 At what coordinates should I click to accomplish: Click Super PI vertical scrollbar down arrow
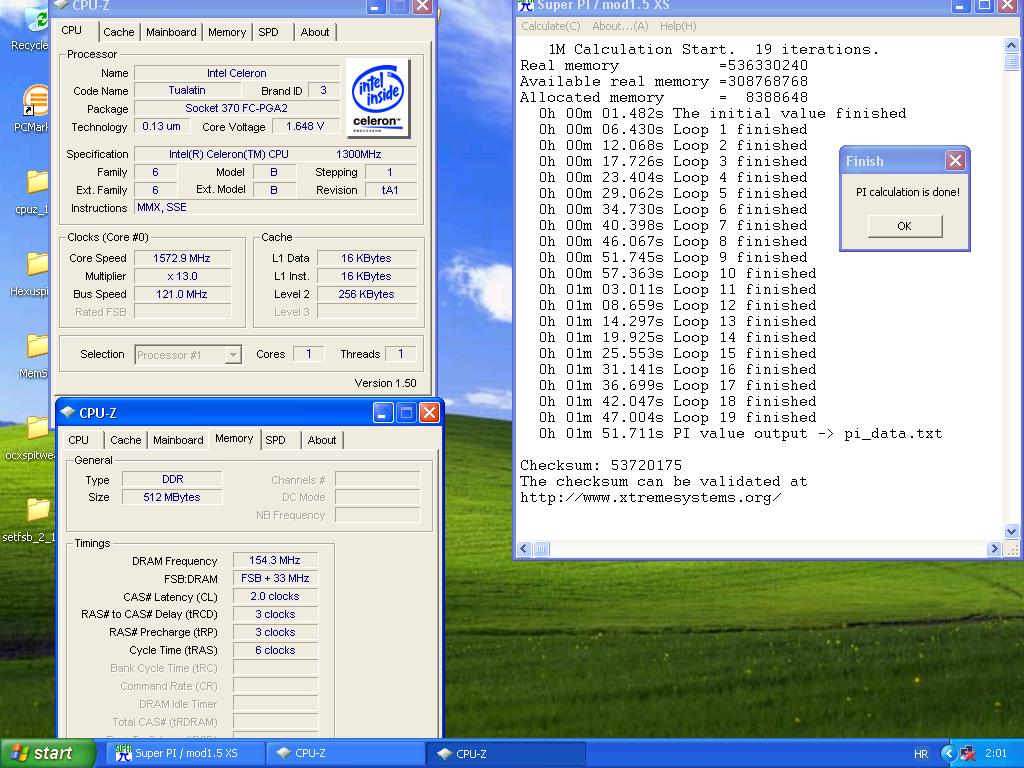tap(1011, 532)
